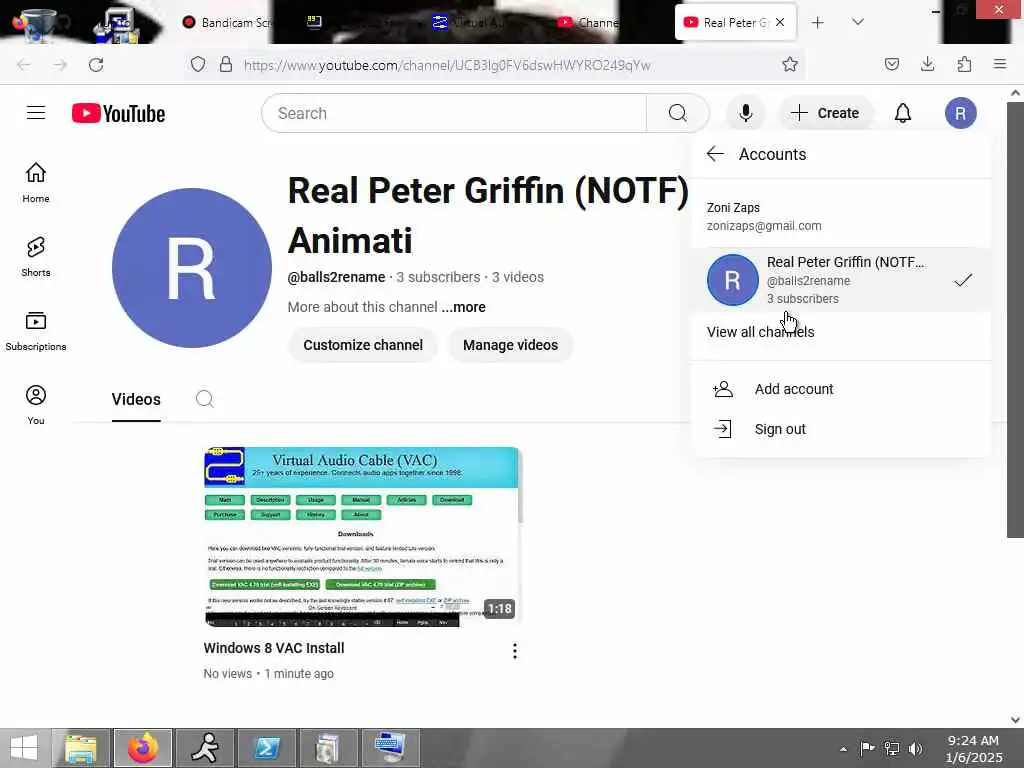Click the search magnifier button
Viewport: 1024px width, 768px height.
coord(677,113)
